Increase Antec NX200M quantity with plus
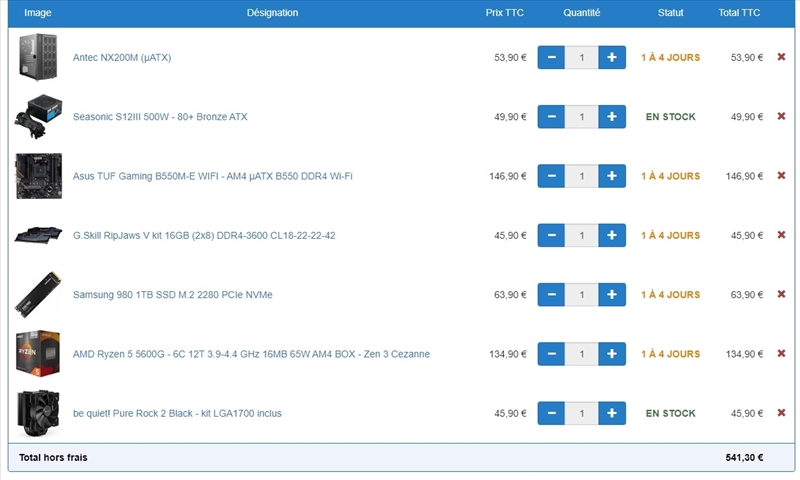Image resolution: width=800 pixels, height=480 pixels. tap(612, 57)
